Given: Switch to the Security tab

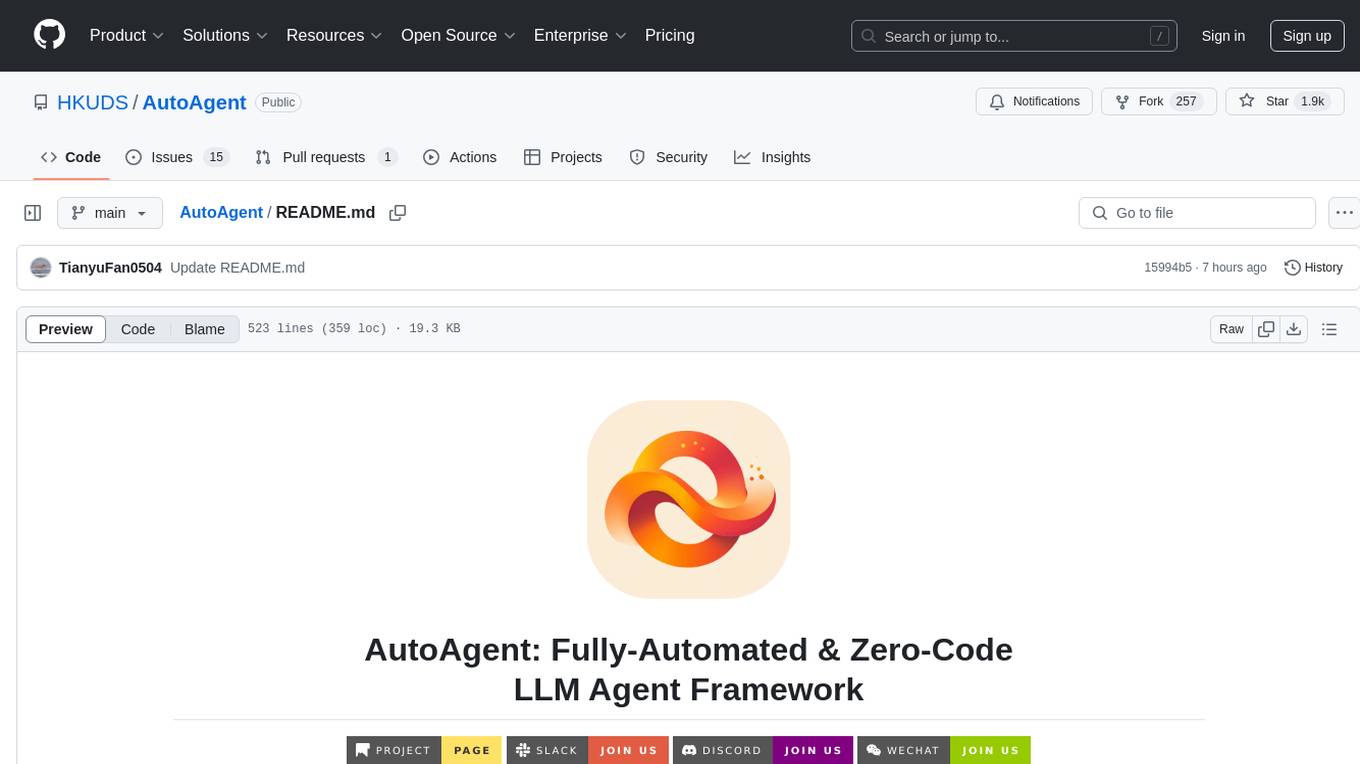Looking at the screenshot, I should (668, 157).
